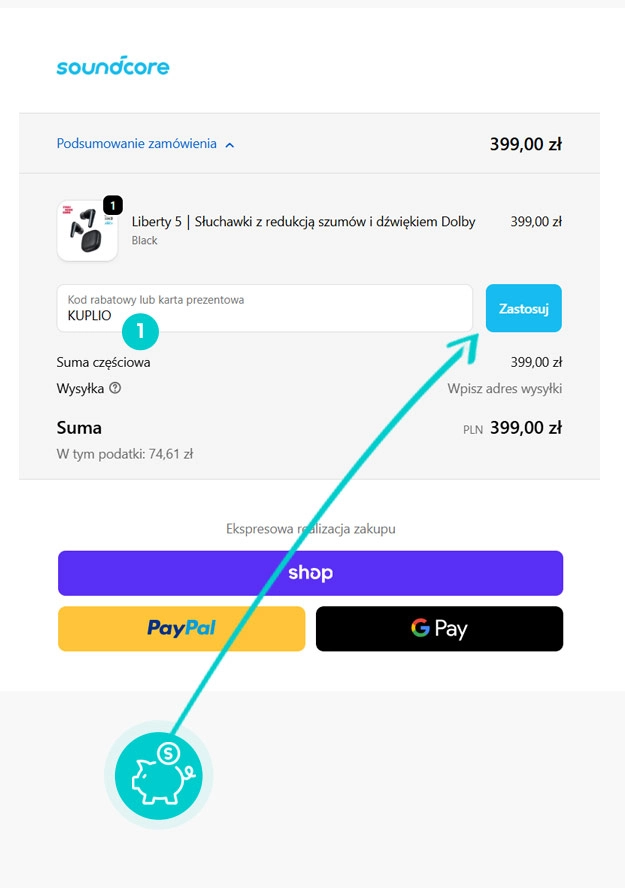Screen dimensions: 625x888
Task: Select the black Google Pay button
Action: [439, 628]
